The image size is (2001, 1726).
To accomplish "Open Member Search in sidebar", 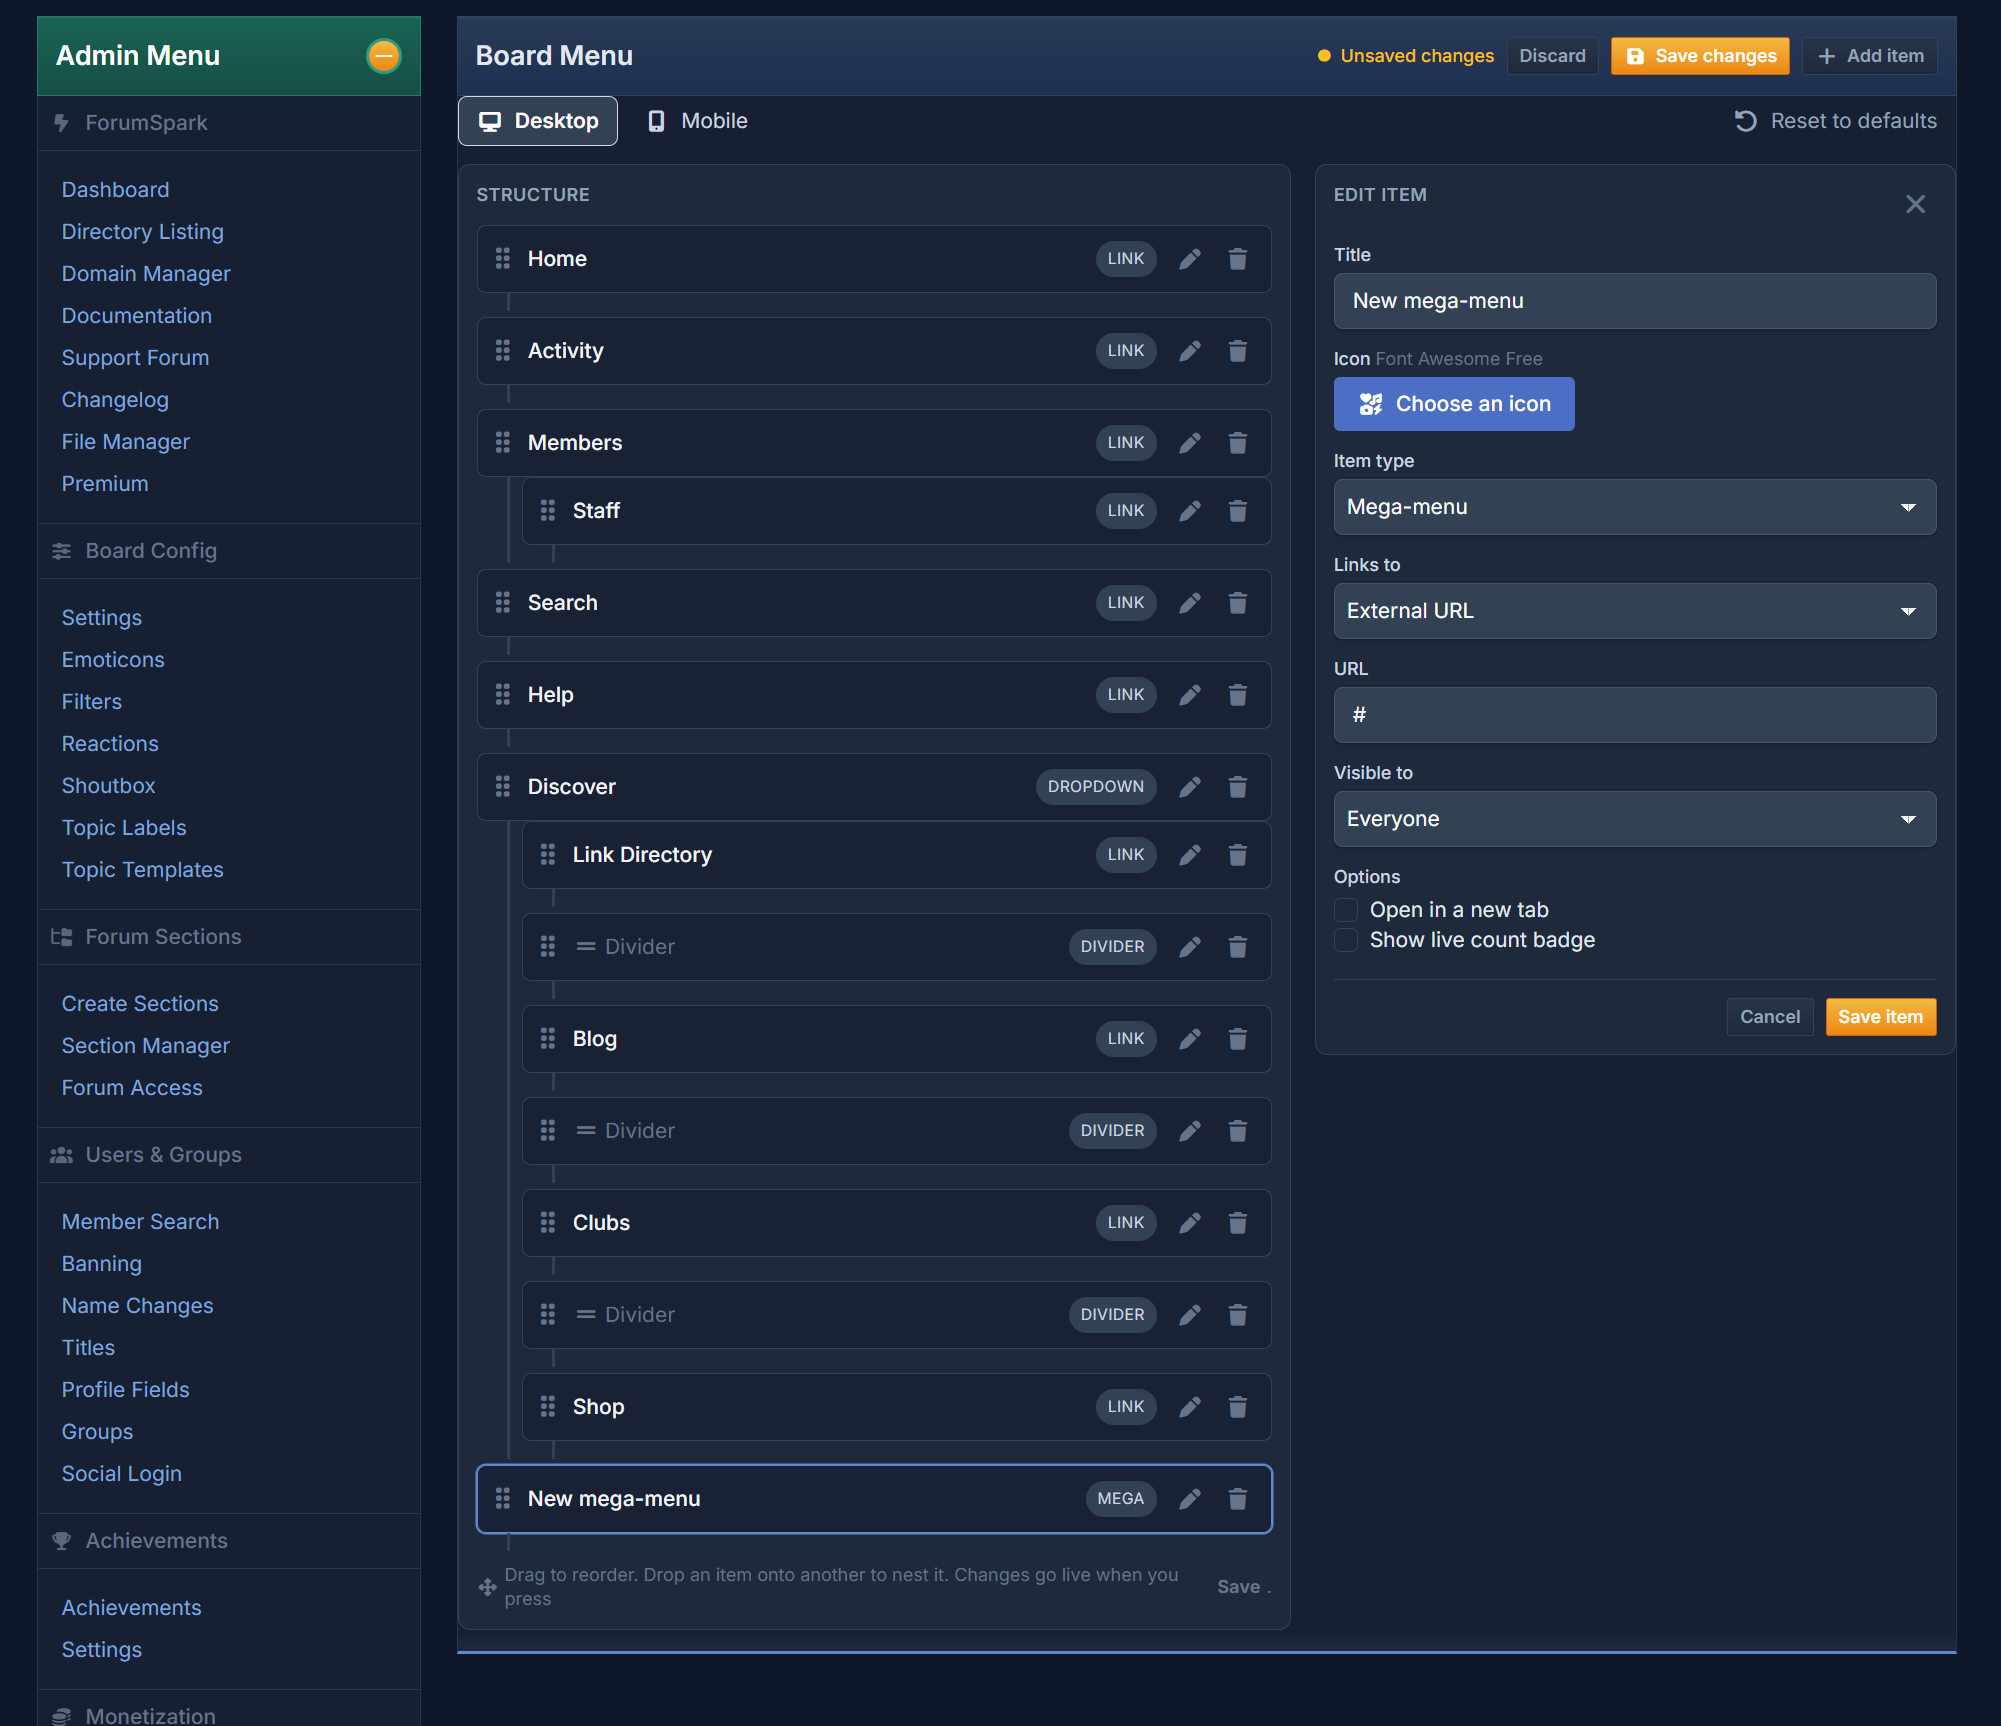I will 140,1222.
